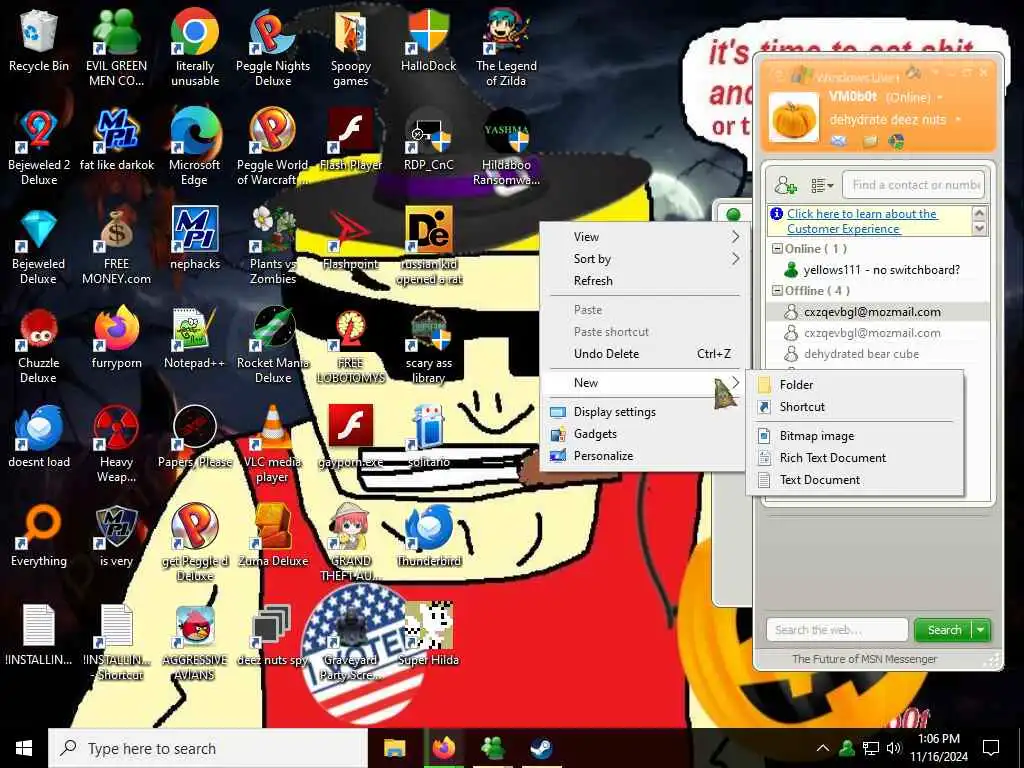
Task: Open the Chrome shortcut labeled literally unusable
Action: (195, 46)
